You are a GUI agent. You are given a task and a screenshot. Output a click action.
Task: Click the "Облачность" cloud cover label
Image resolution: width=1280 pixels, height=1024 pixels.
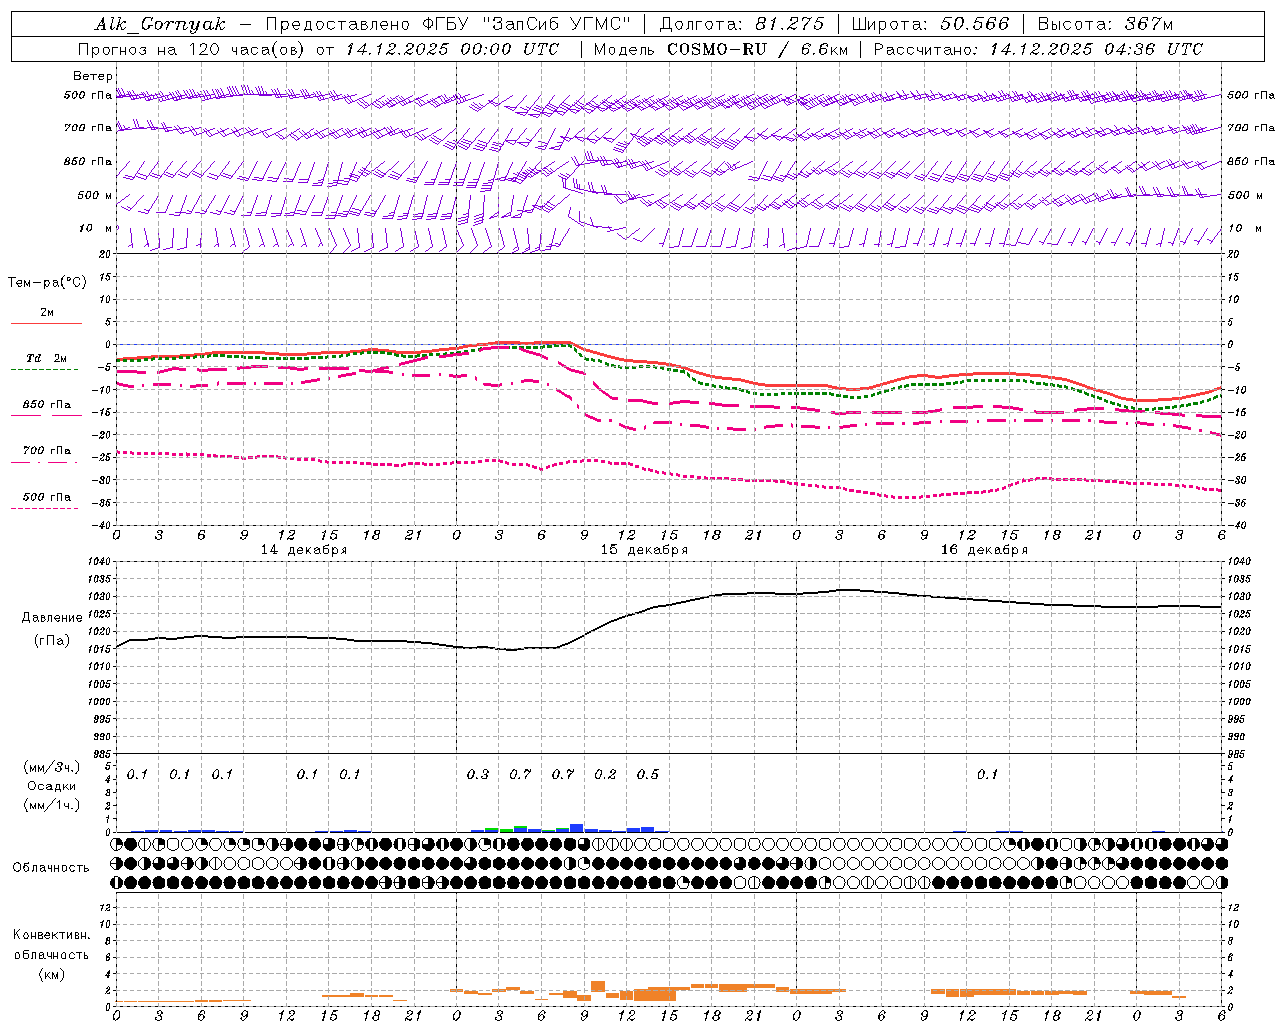(x=51, y=867)
